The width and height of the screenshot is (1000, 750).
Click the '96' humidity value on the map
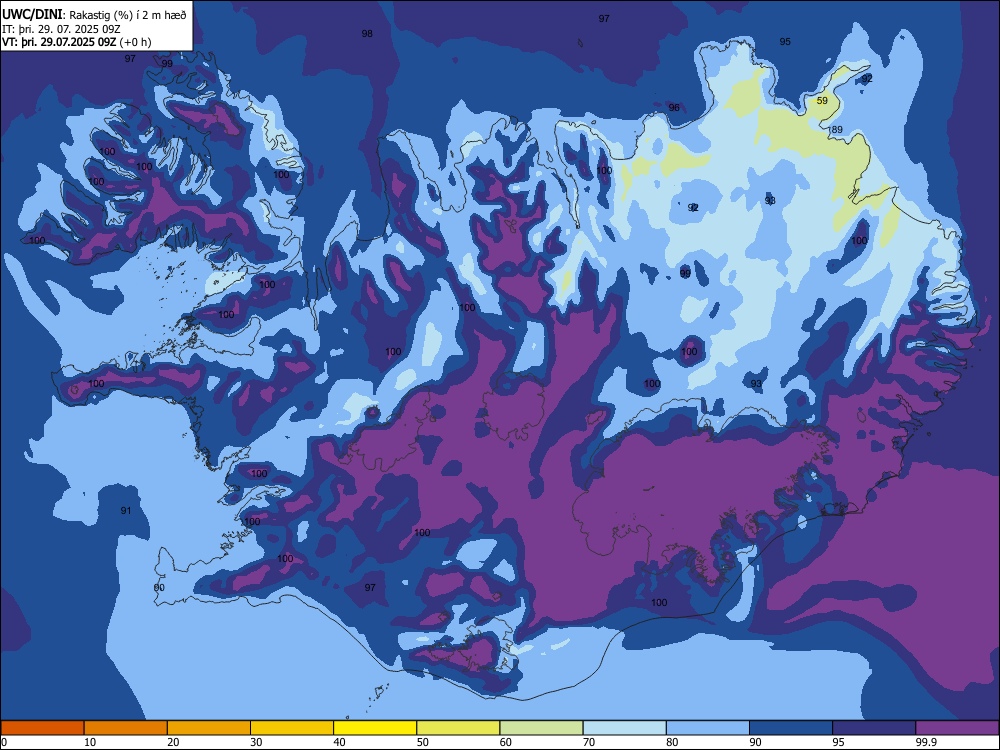pos(674,108)
